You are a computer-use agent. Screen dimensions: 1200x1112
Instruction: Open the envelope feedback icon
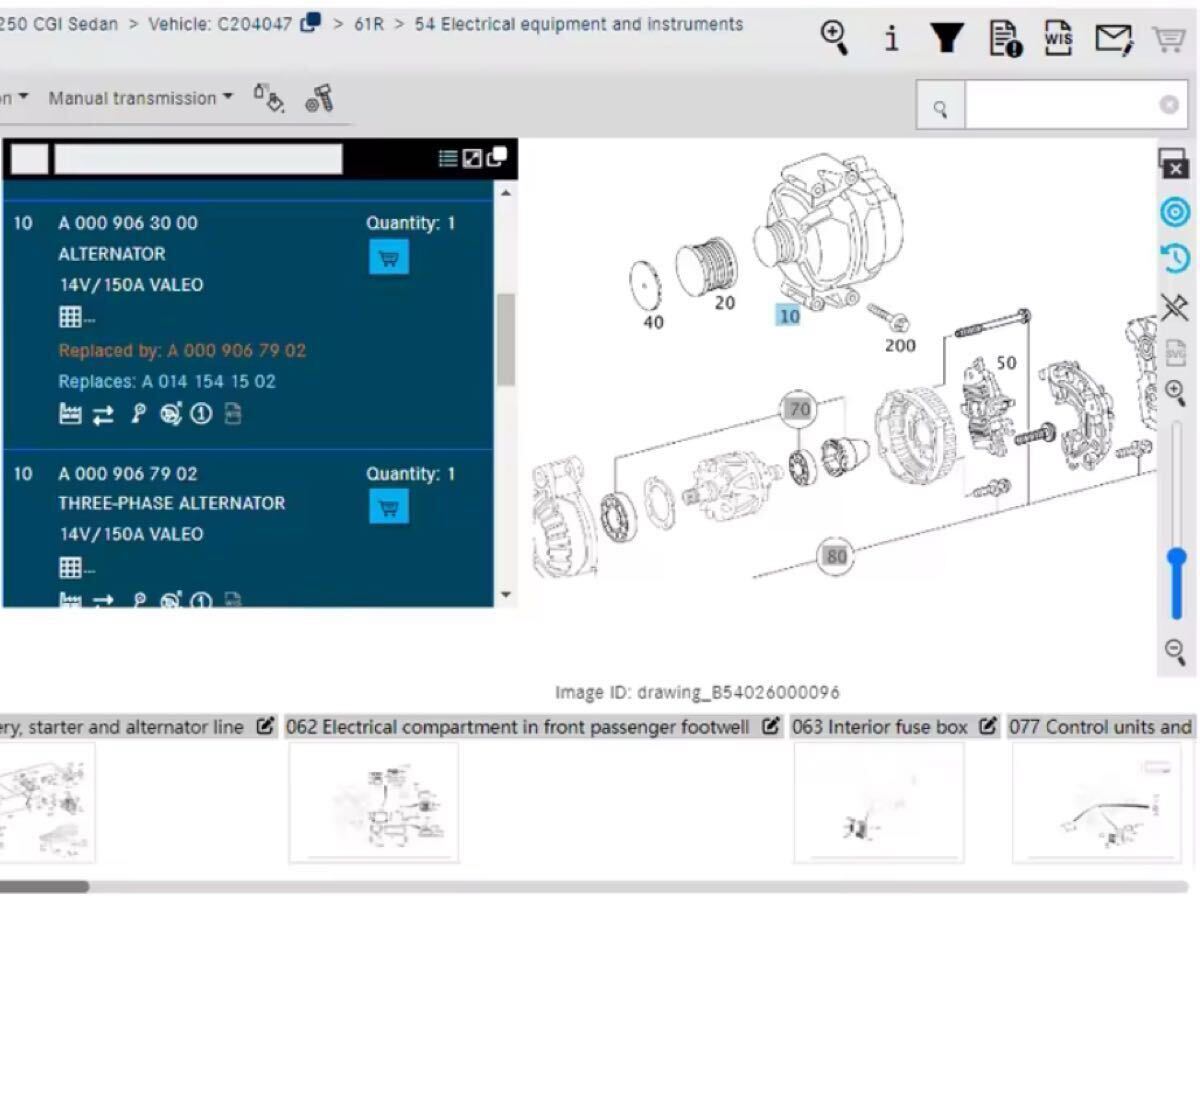[1113, 39]
